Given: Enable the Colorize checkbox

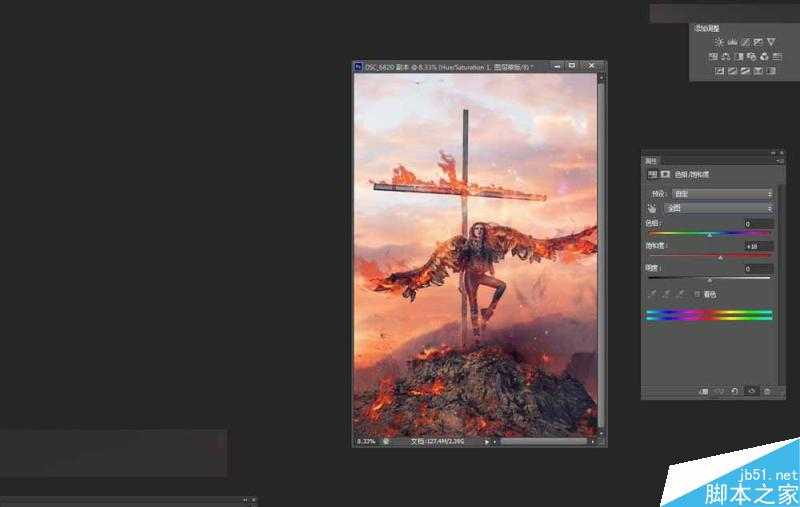Looking at the screenshot, I should (697, 294).
